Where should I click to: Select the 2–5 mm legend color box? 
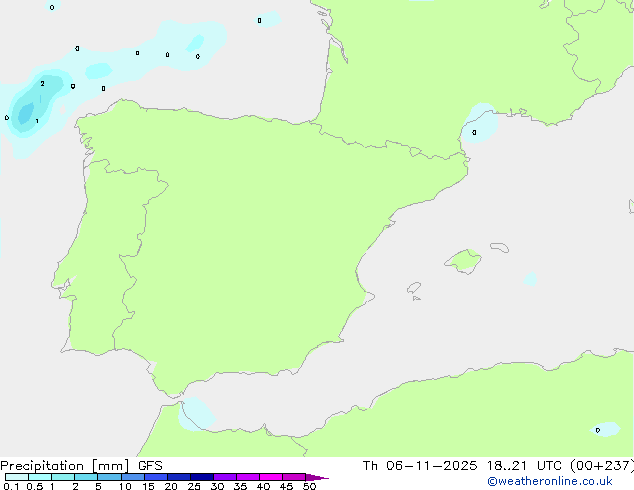86,477
